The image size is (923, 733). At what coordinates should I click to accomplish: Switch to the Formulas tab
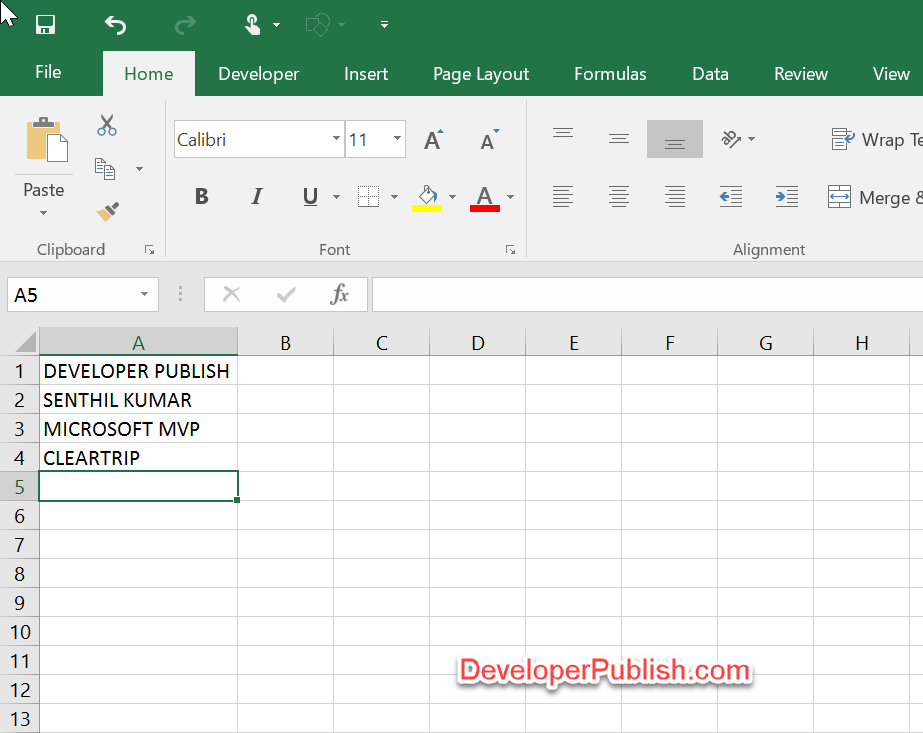pyautogui.click(x=610, y=74)
